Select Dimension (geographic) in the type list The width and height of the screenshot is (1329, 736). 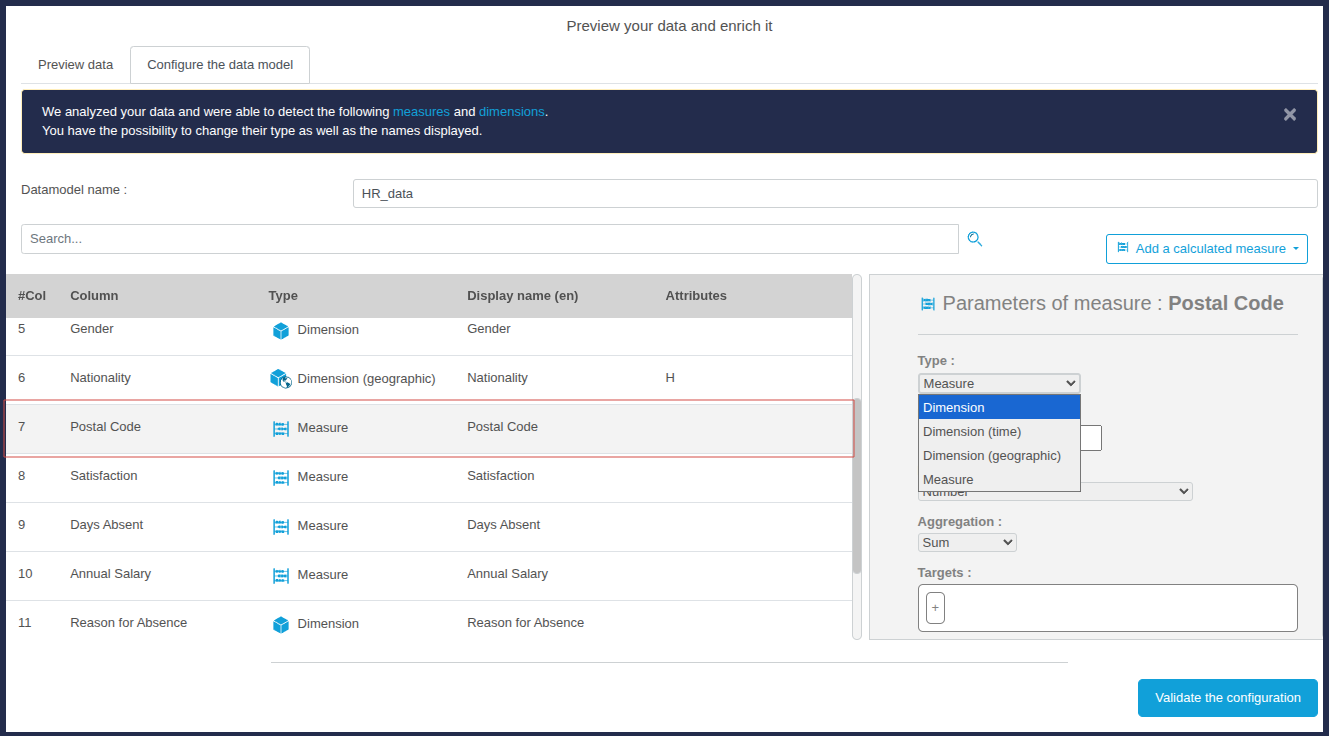tap(991, 455)
